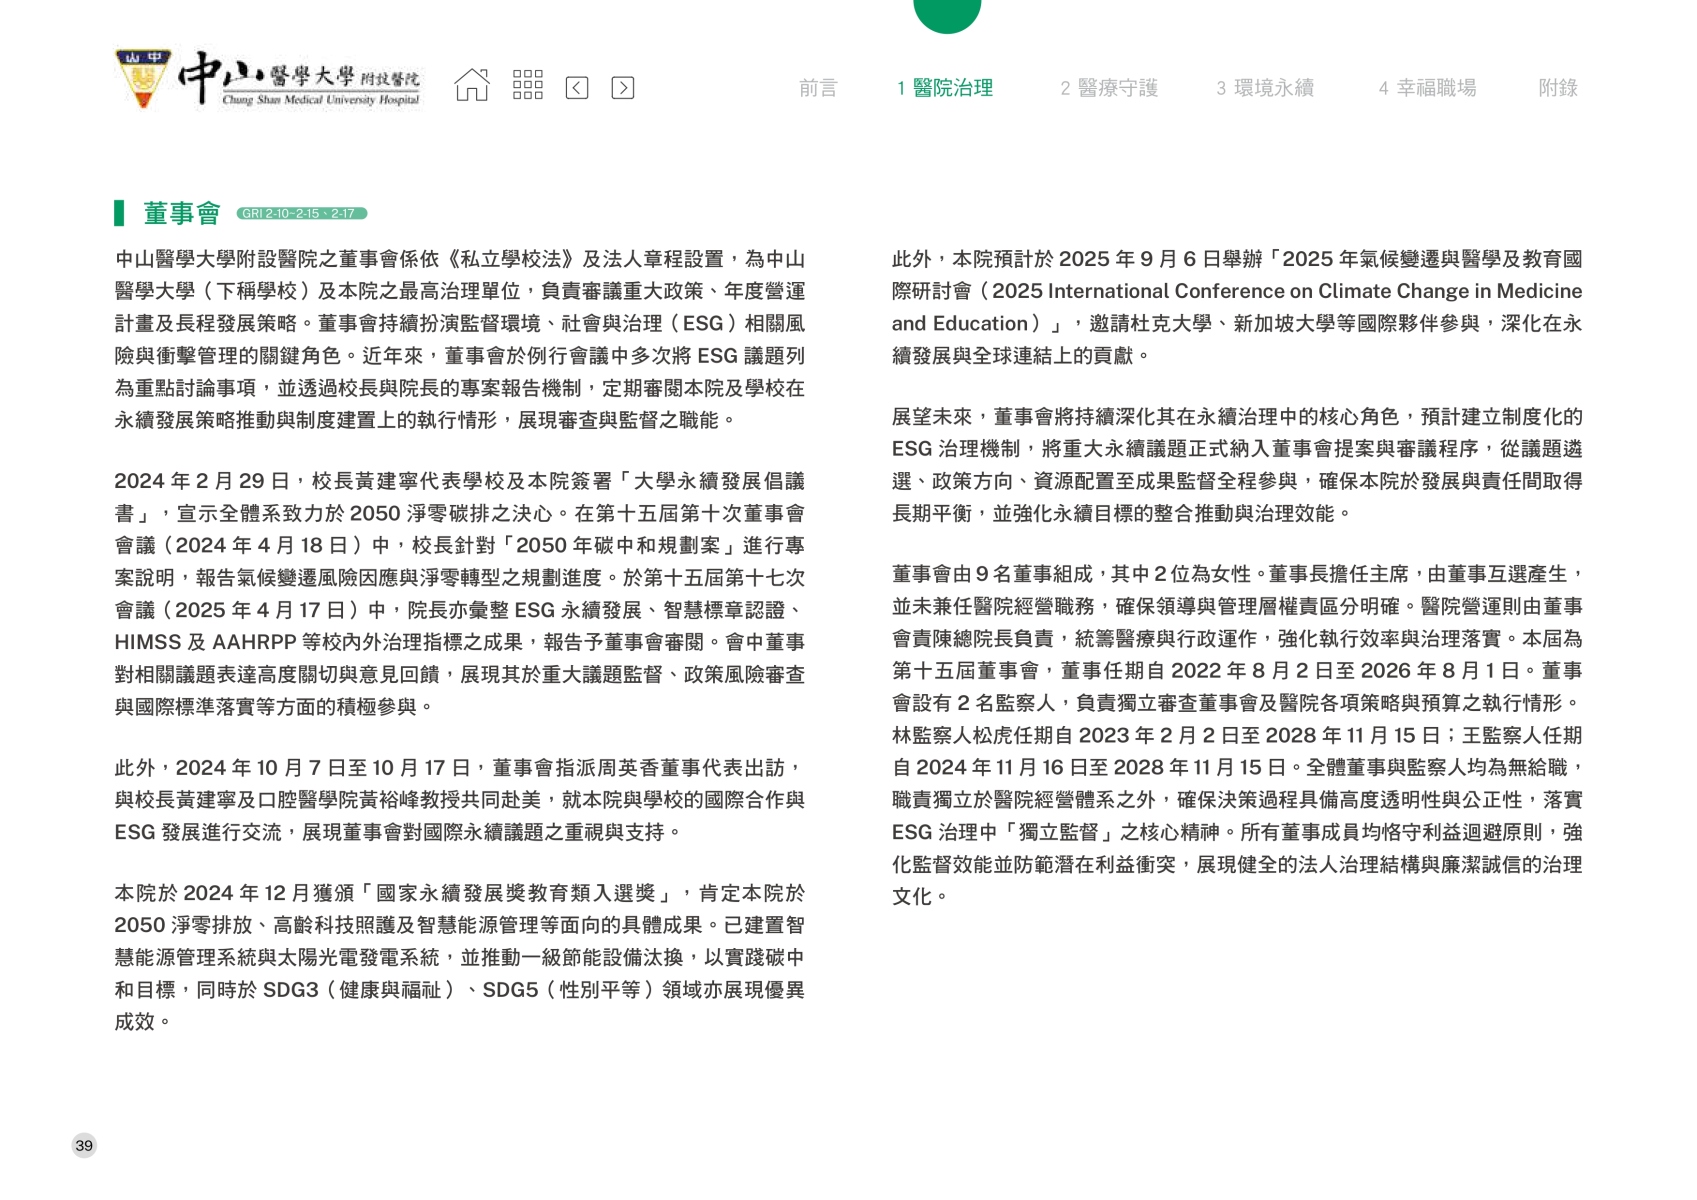Navigate to the 3 環境永續 tab
The image size is (1697, 1200).
pyautogui.click(x=1264, y=88)
